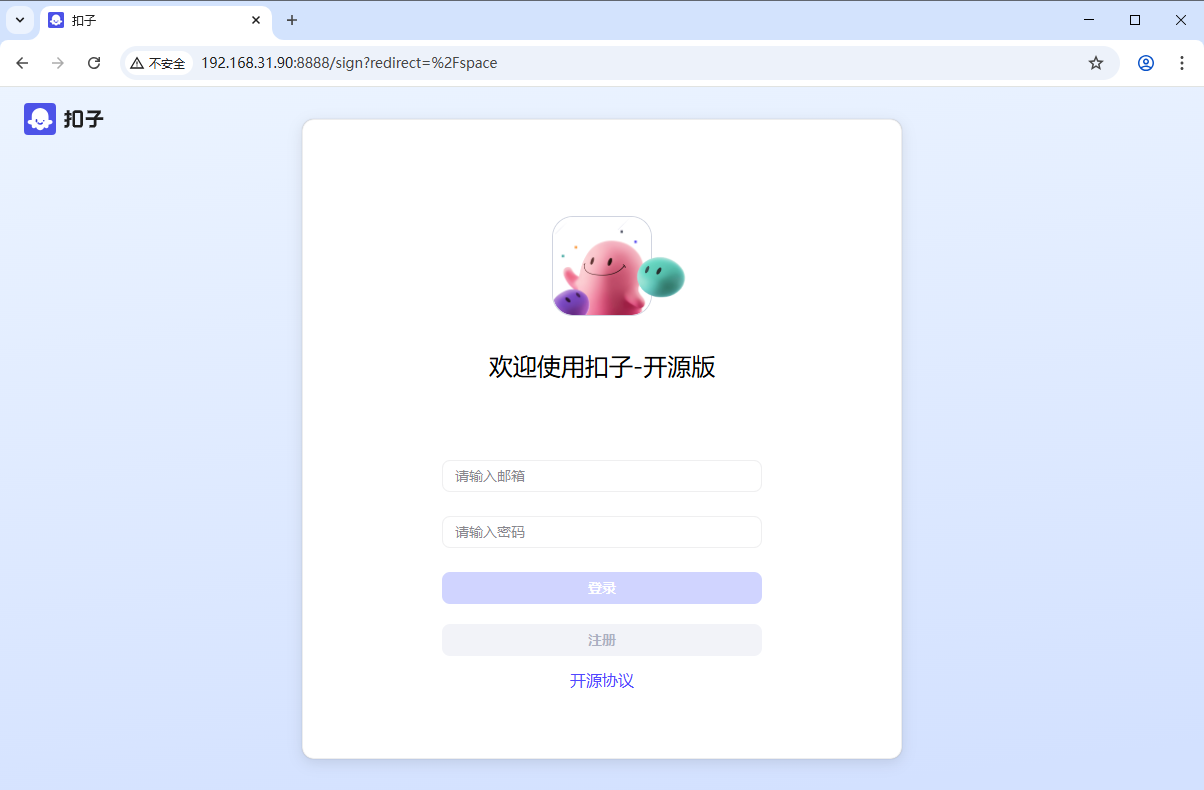Bookmark this page with the star icon

[1096, 62]
